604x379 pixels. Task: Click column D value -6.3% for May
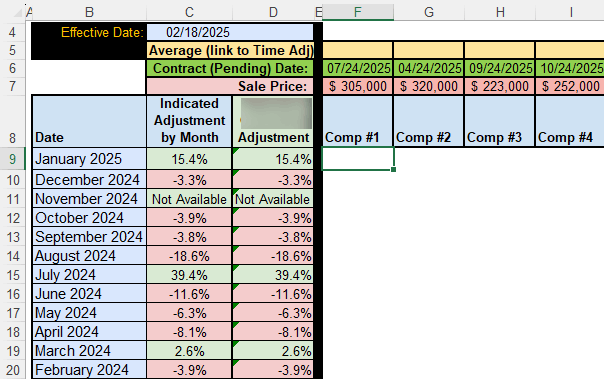[x=273, y=313]
